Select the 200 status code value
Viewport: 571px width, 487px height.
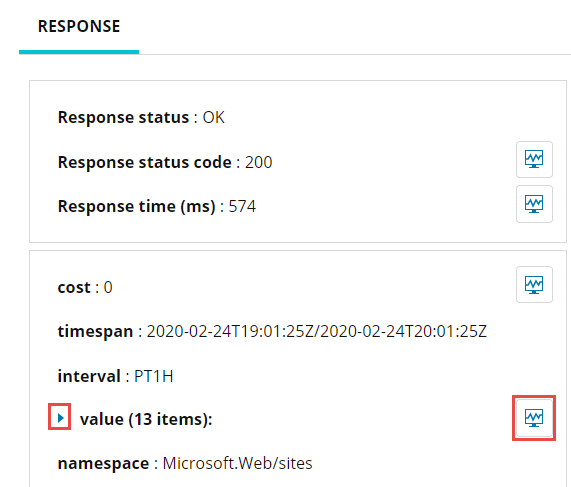[259, 162]
